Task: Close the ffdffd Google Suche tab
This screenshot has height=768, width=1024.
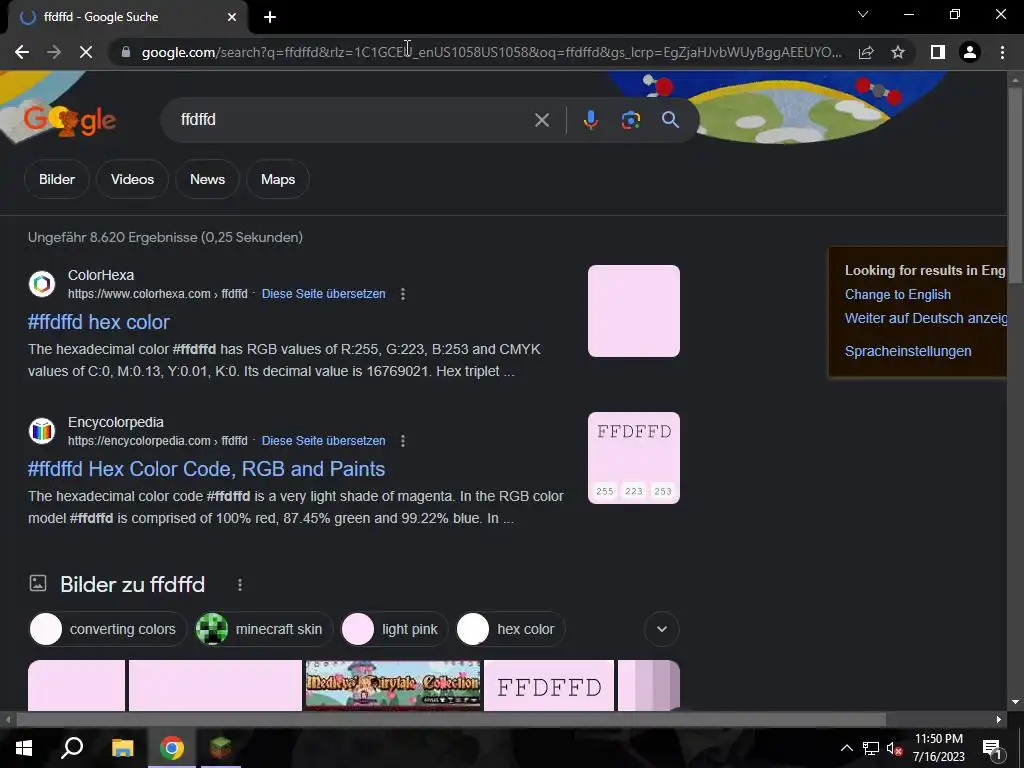Action: point(232,17)
